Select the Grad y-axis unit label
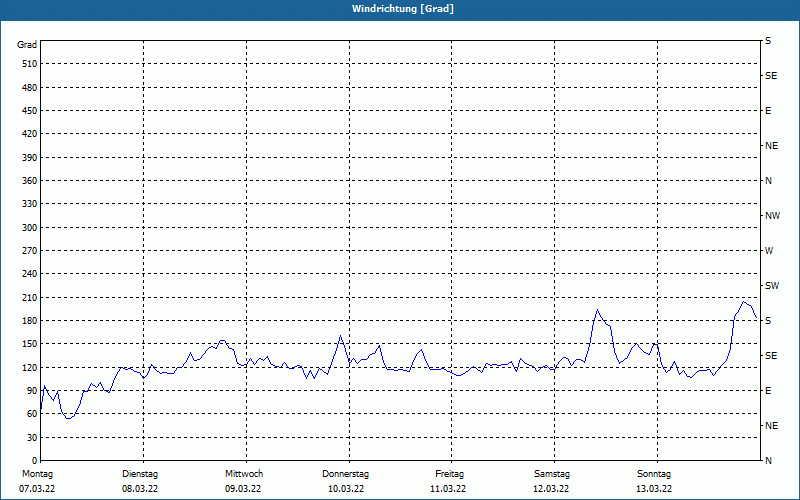This screenshot has width=800, height=500. click(27, 45)
